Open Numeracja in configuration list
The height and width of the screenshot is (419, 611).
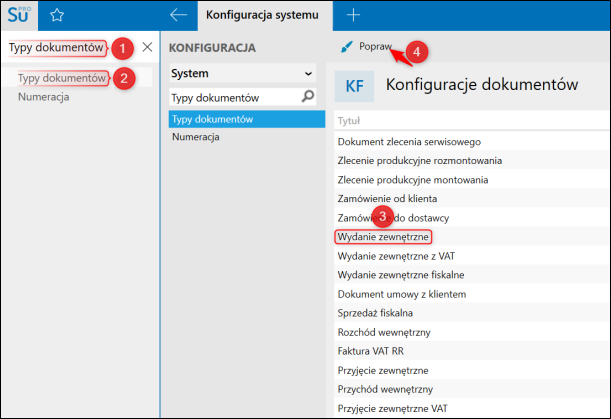coord(196,137)
